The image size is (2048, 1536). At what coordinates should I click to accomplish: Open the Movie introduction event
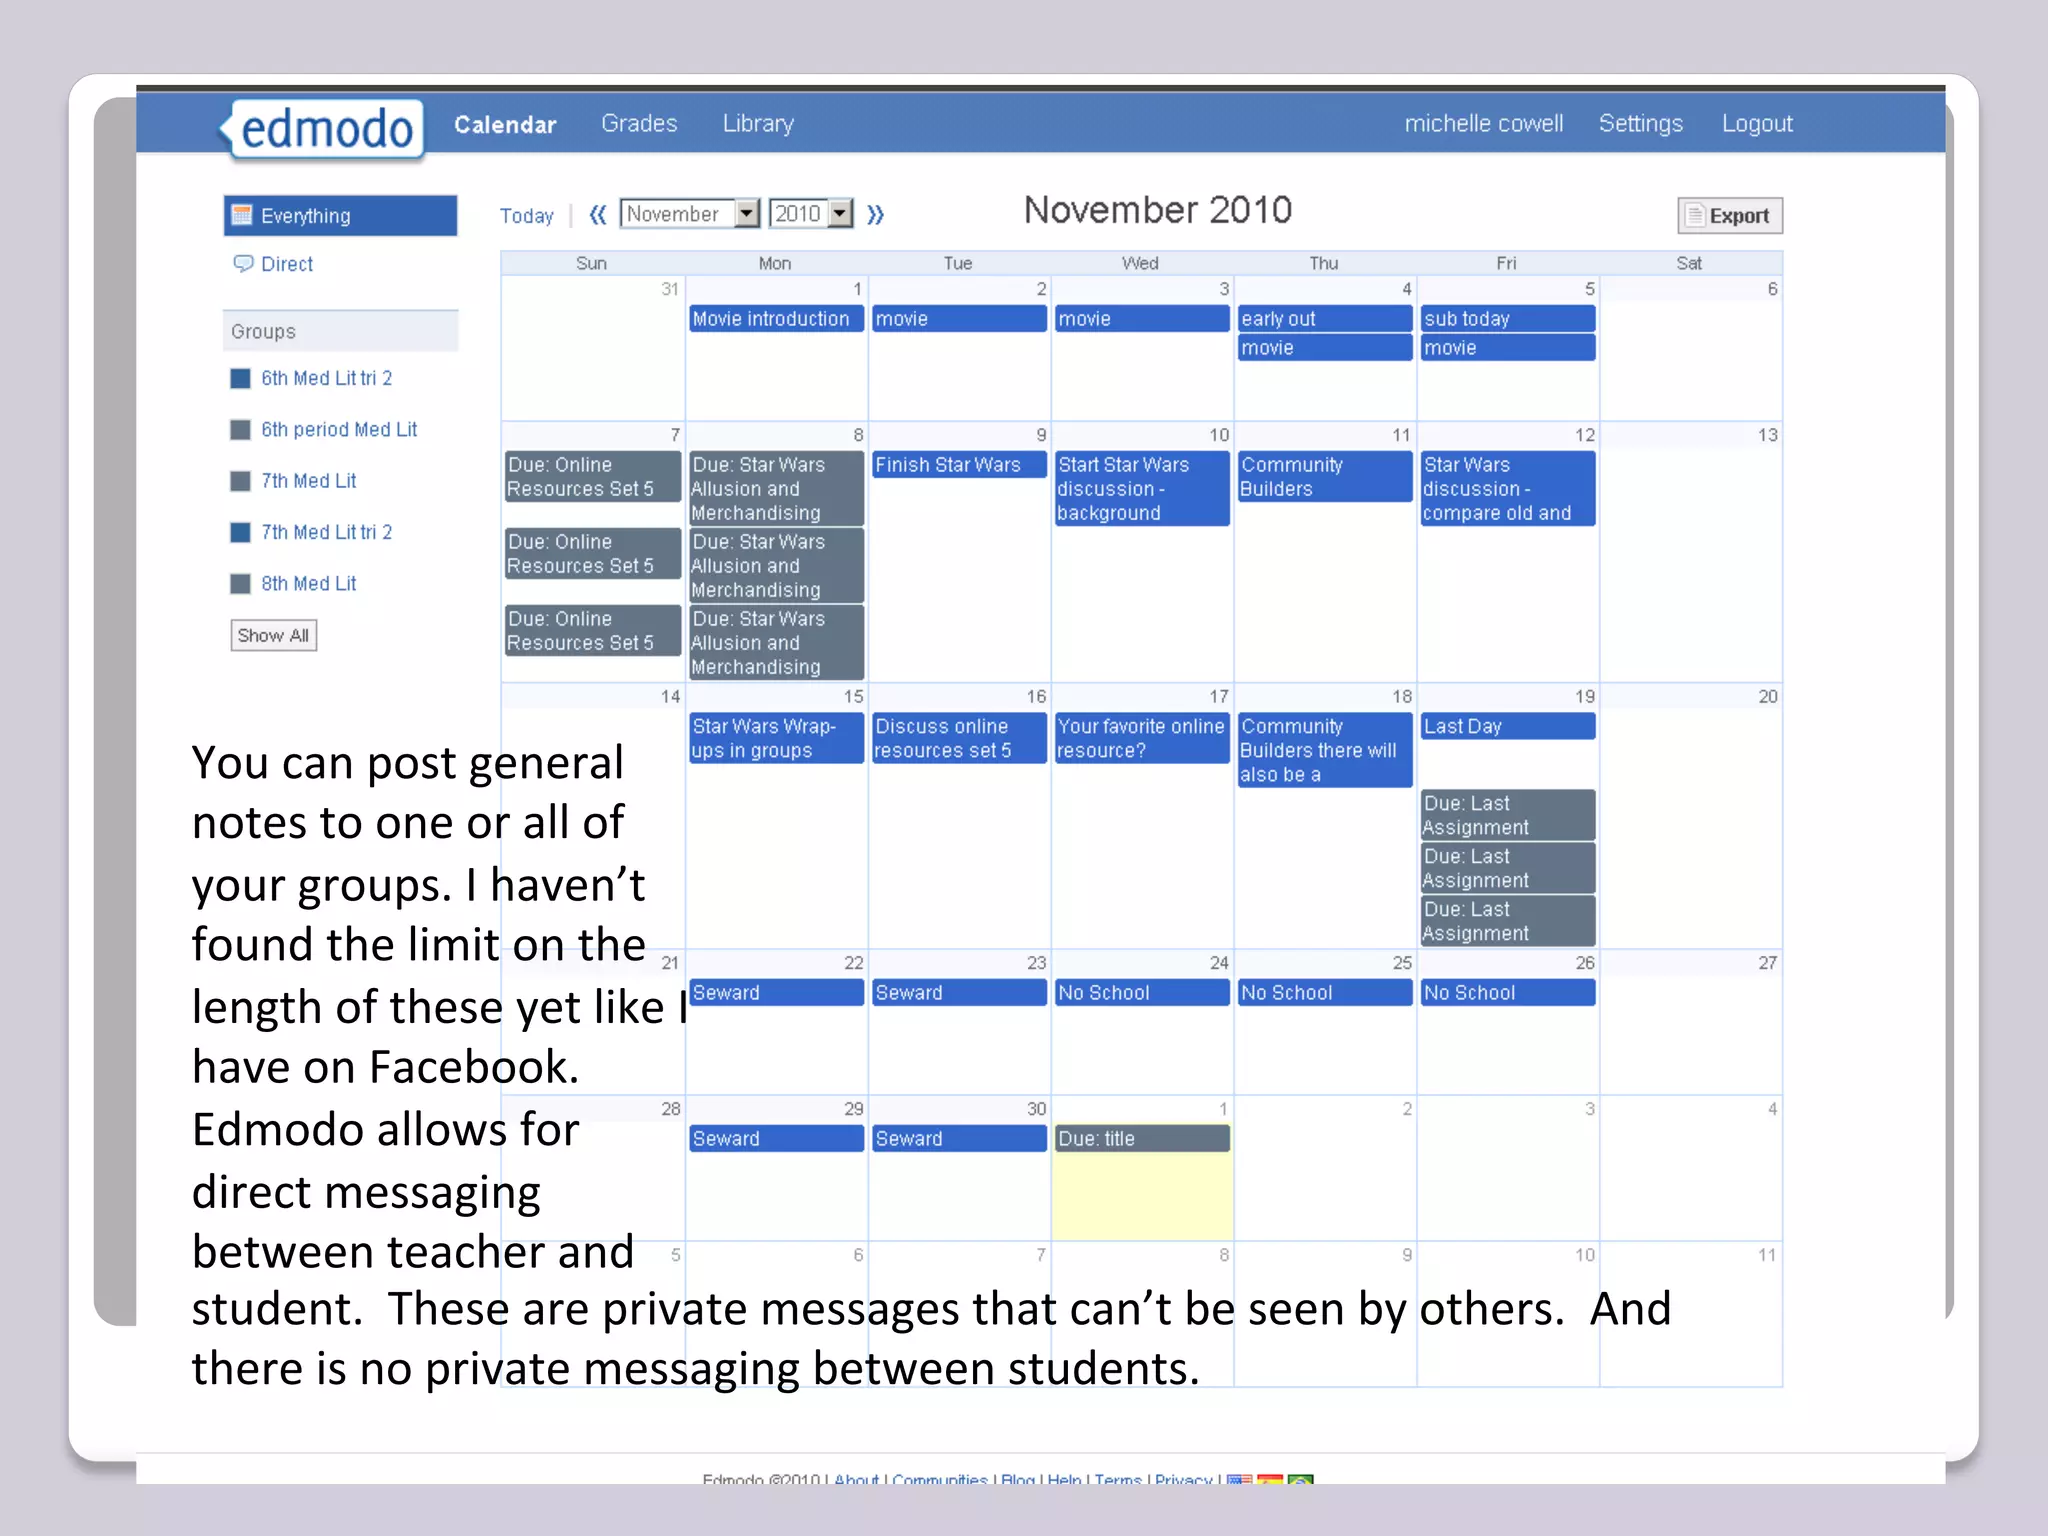(x=776, y=319)
